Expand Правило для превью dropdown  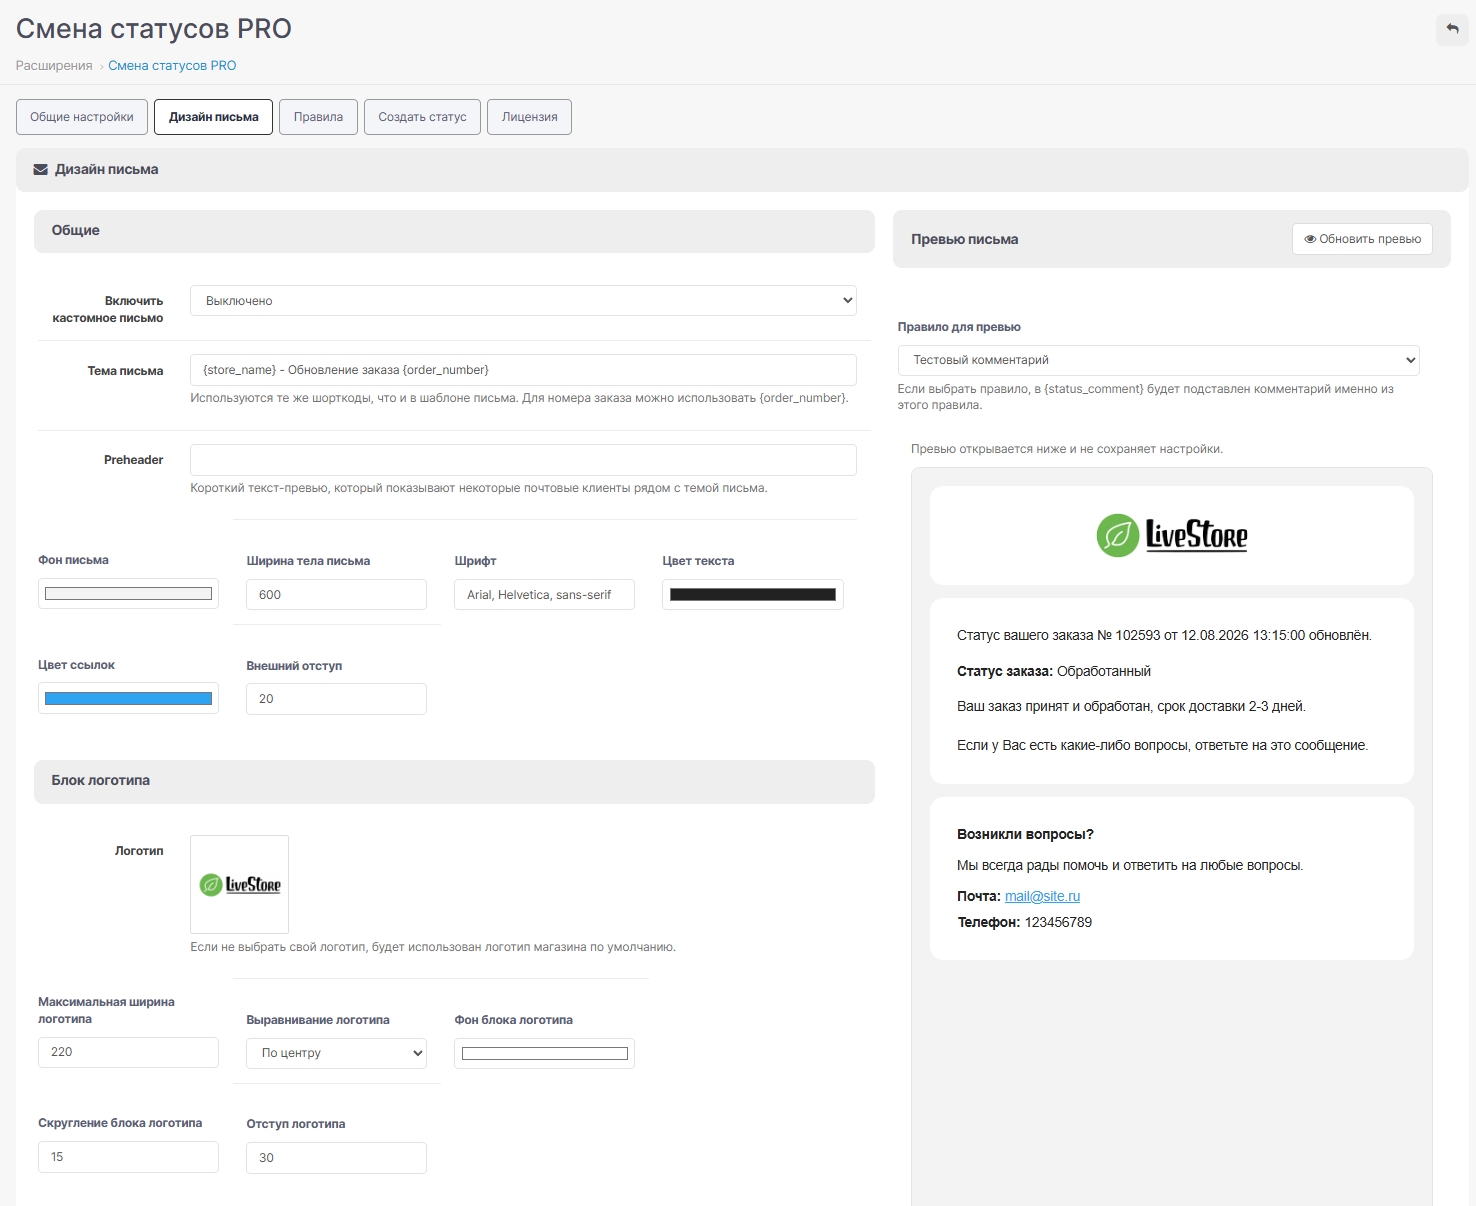(x=1158, y=360)
